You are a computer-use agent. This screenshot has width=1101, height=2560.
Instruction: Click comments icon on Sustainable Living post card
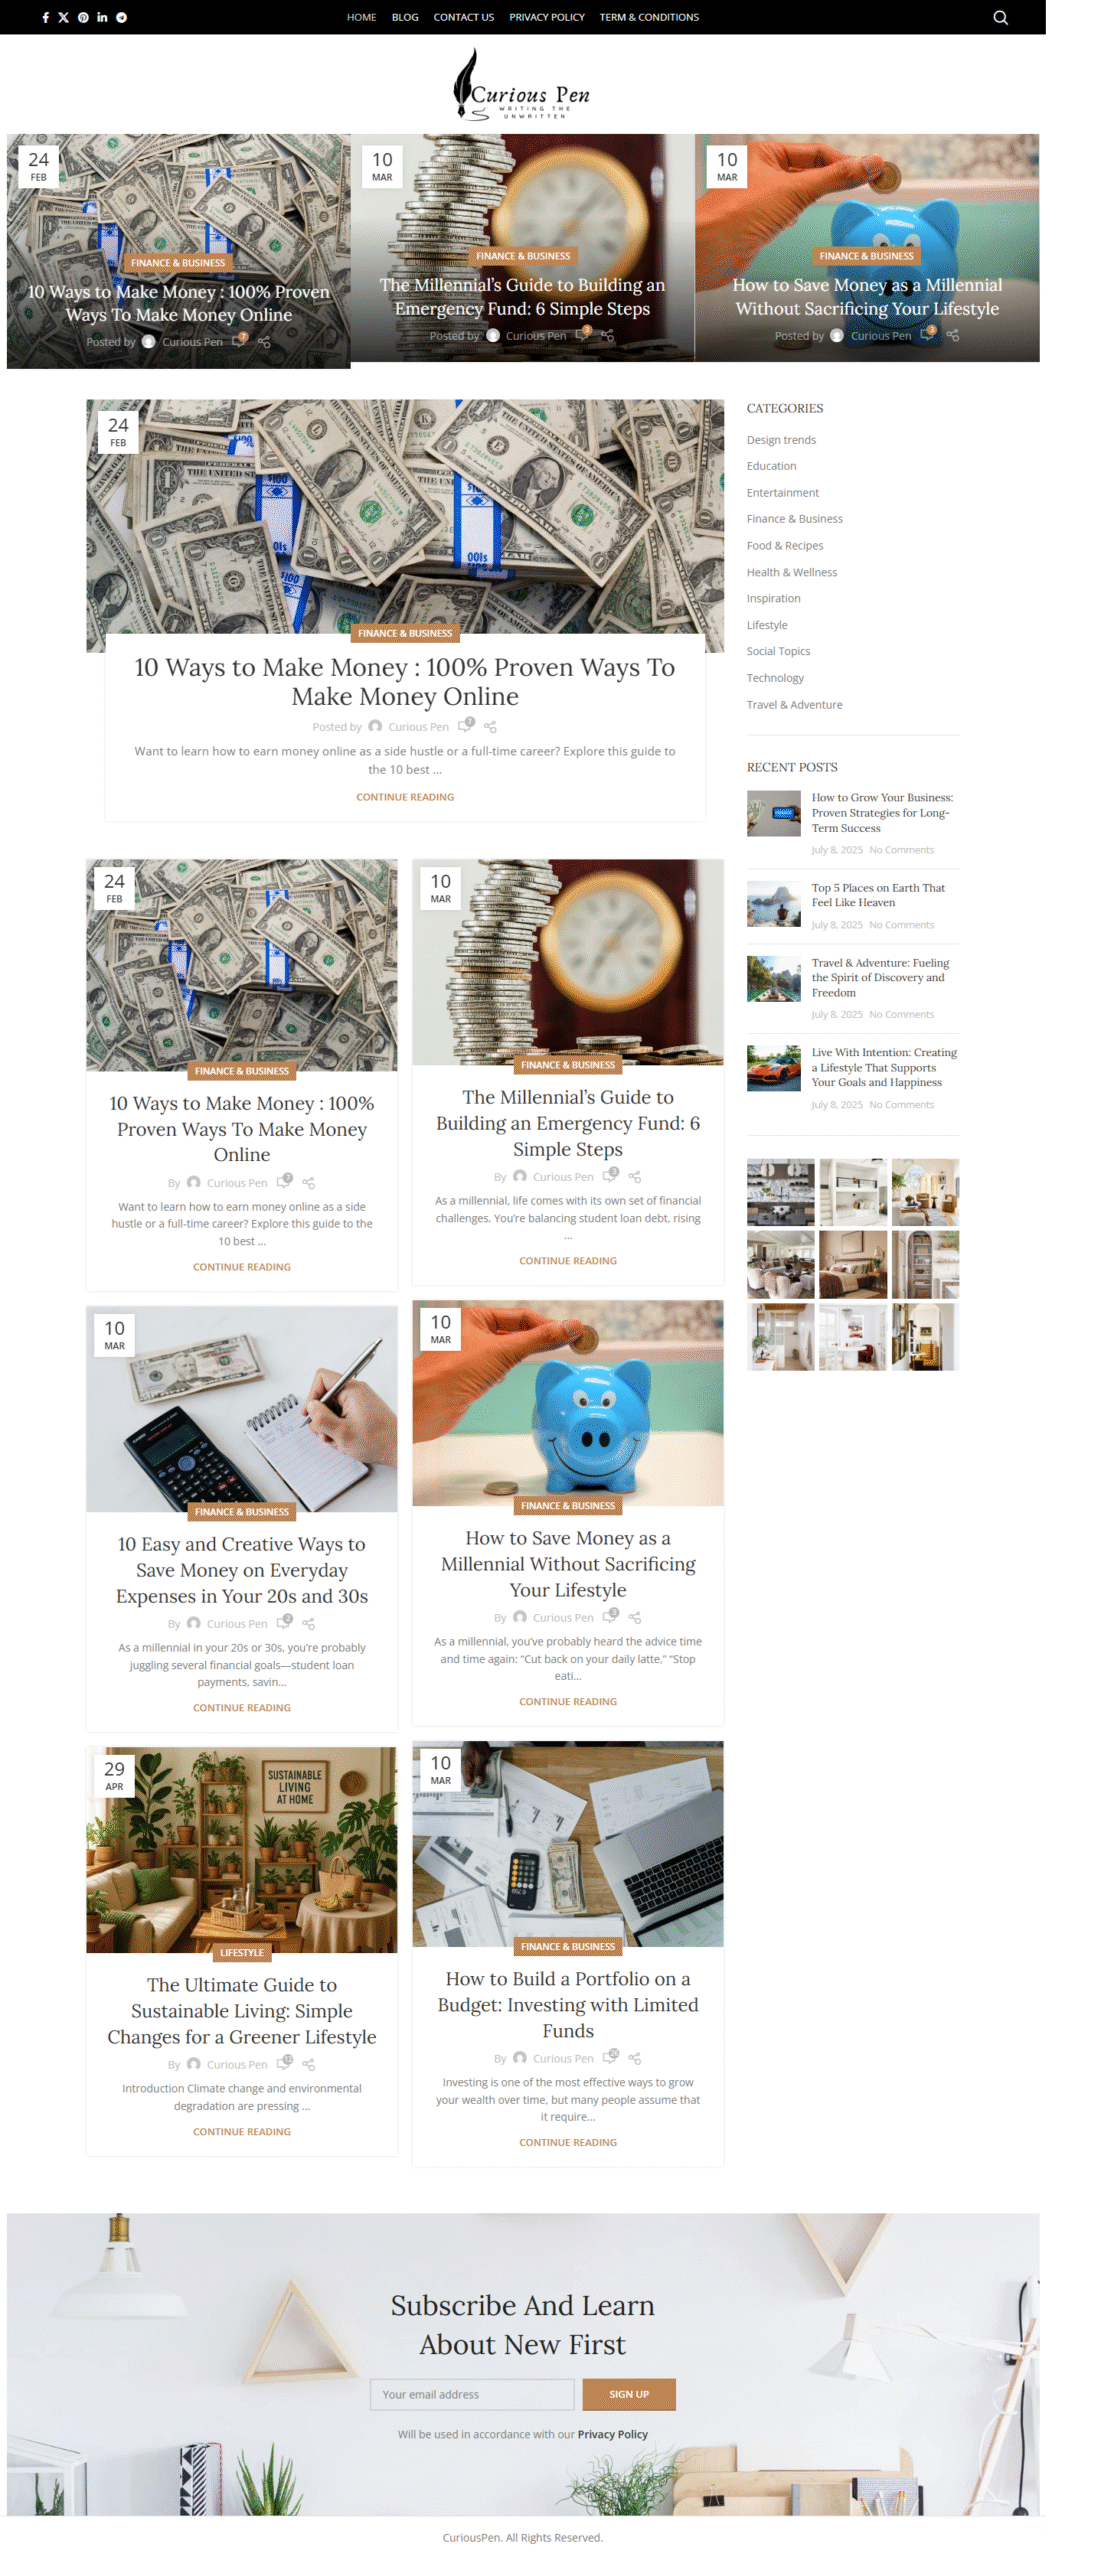(284, 2062)
